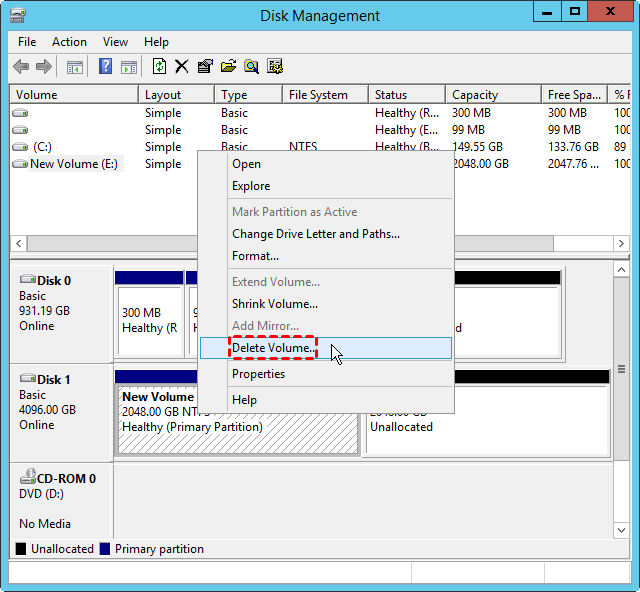Click the Disk 0 label panel
The image size is (640, 592).
(61, 314)
